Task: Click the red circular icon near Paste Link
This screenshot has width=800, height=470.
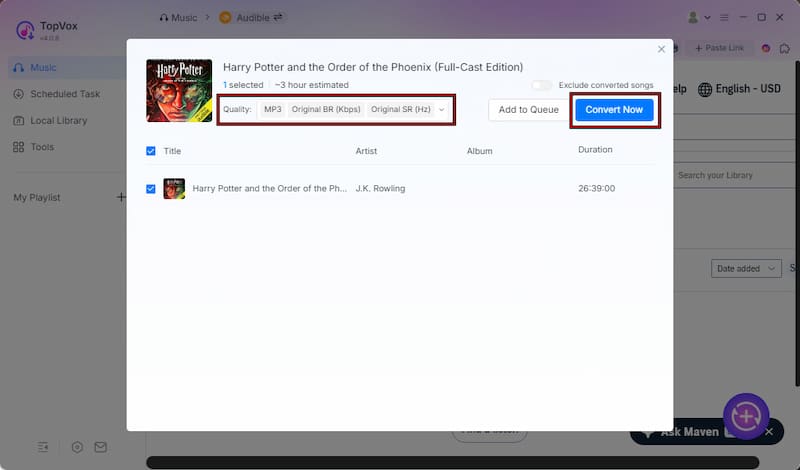Action: [766, 48]
